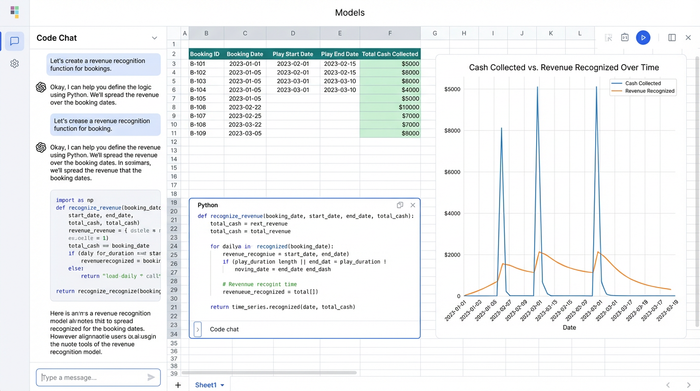This screenshot has height=391, width=700.
Task: Go to next sheet with right arrow
Action: [688, 385]
